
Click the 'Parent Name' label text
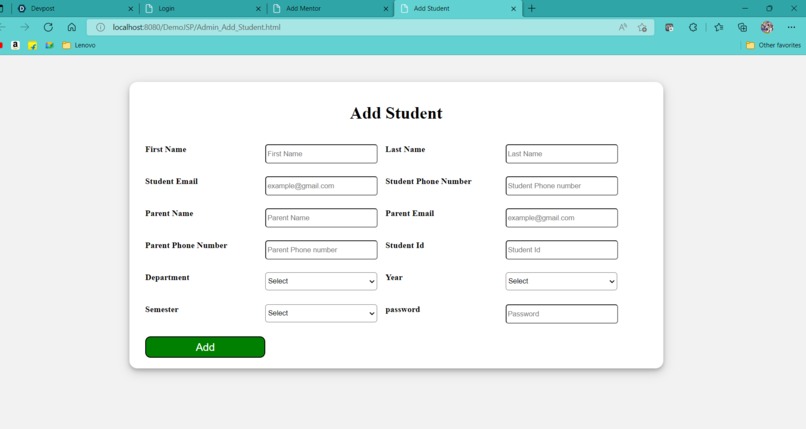tap(169, 213)
